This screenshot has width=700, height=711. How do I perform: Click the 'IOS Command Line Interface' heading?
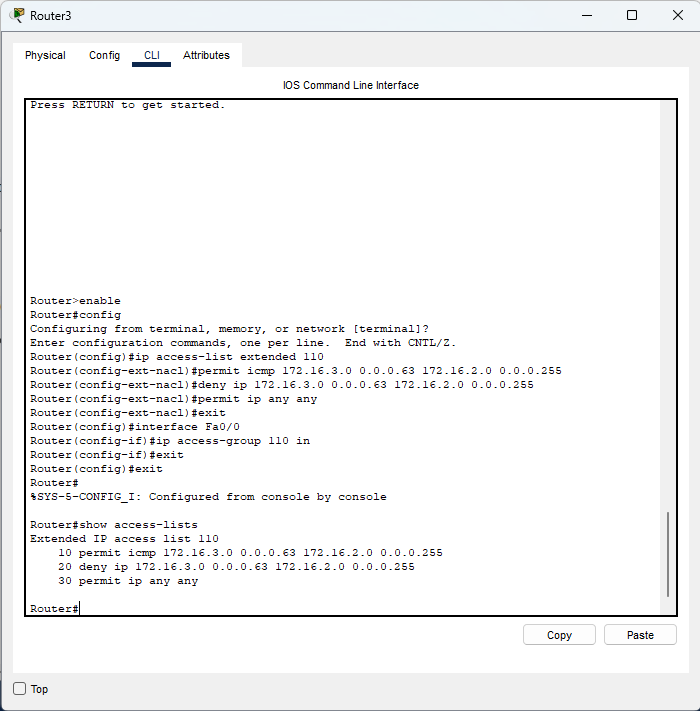click(351, 85)
